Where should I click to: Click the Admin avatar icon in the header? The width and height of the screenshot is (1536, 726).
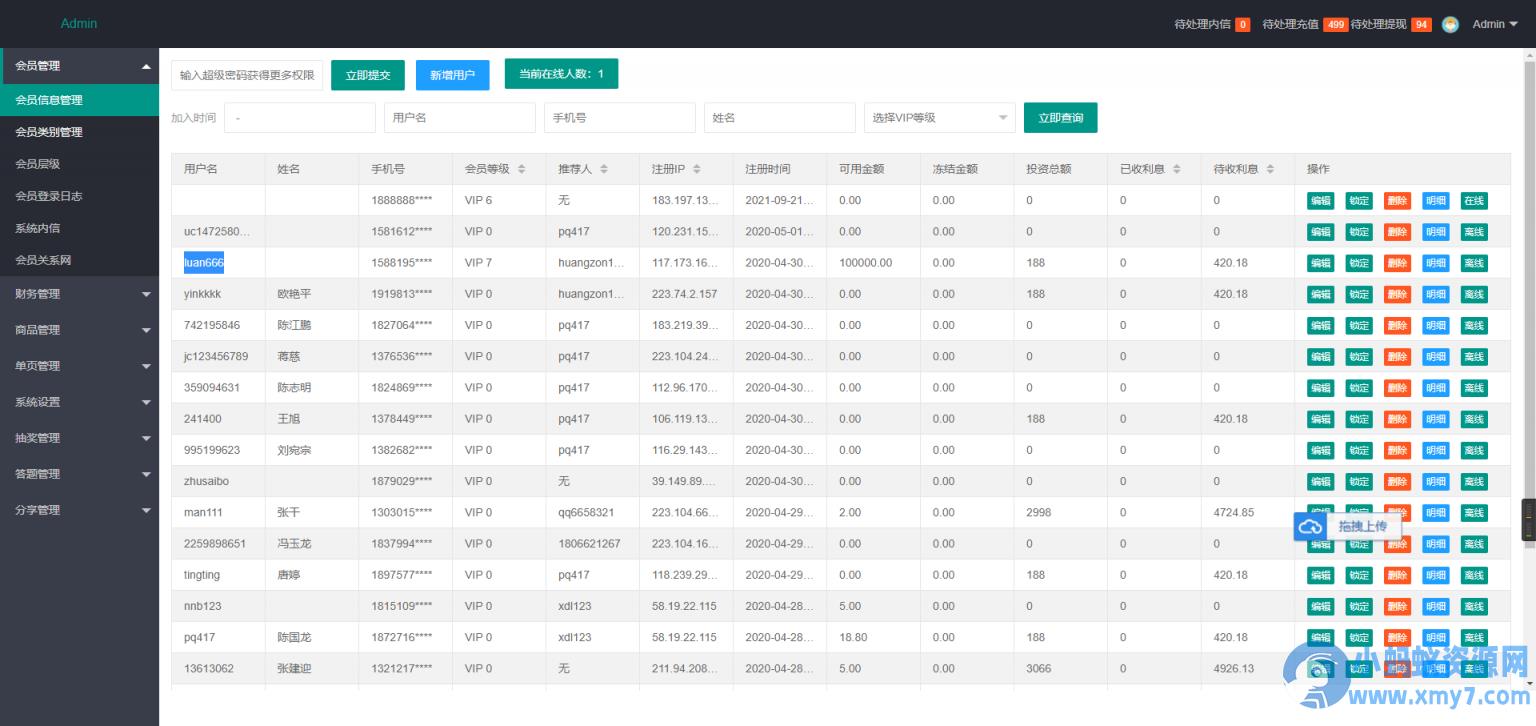click(1450, 24)
